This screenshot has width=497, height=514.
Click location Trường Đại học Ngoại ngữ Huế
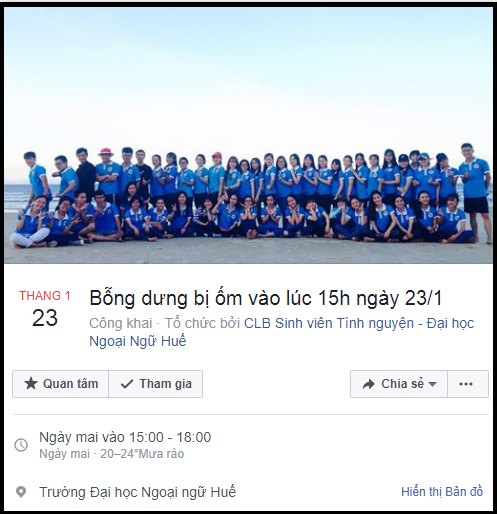[137, 492]
